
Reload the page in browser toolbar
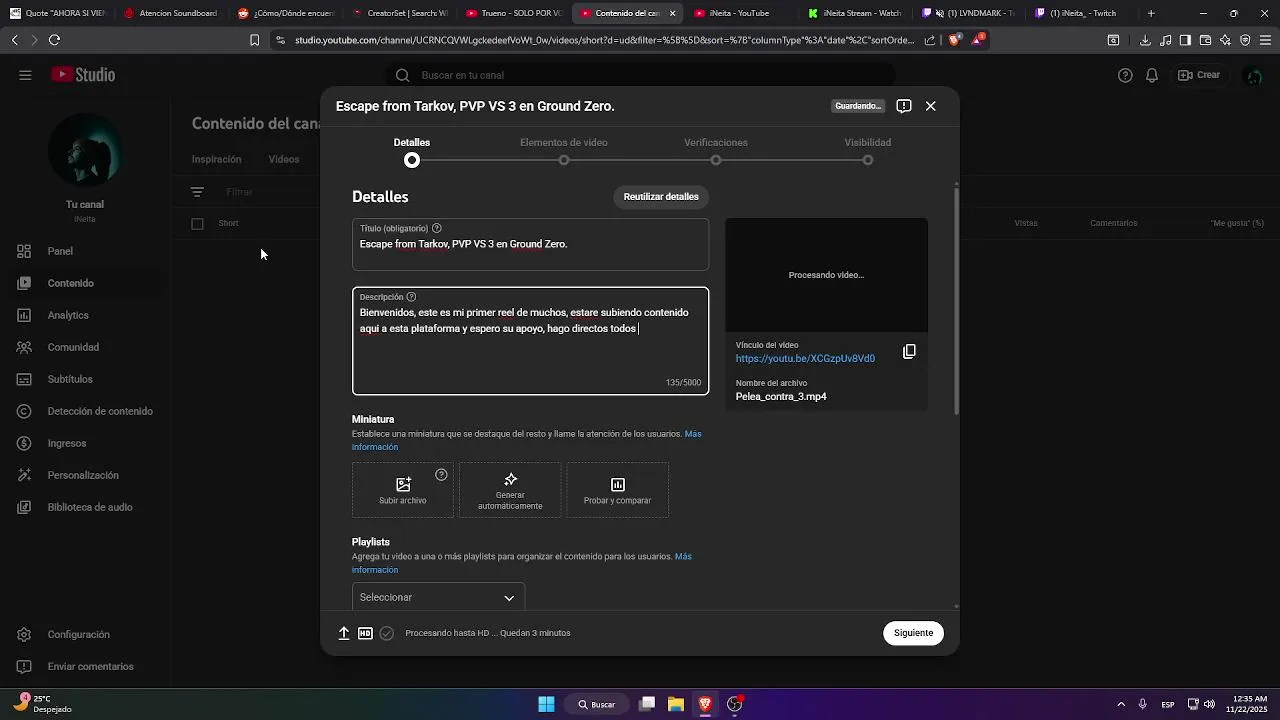pyautogui.click(x=54, y=40)
